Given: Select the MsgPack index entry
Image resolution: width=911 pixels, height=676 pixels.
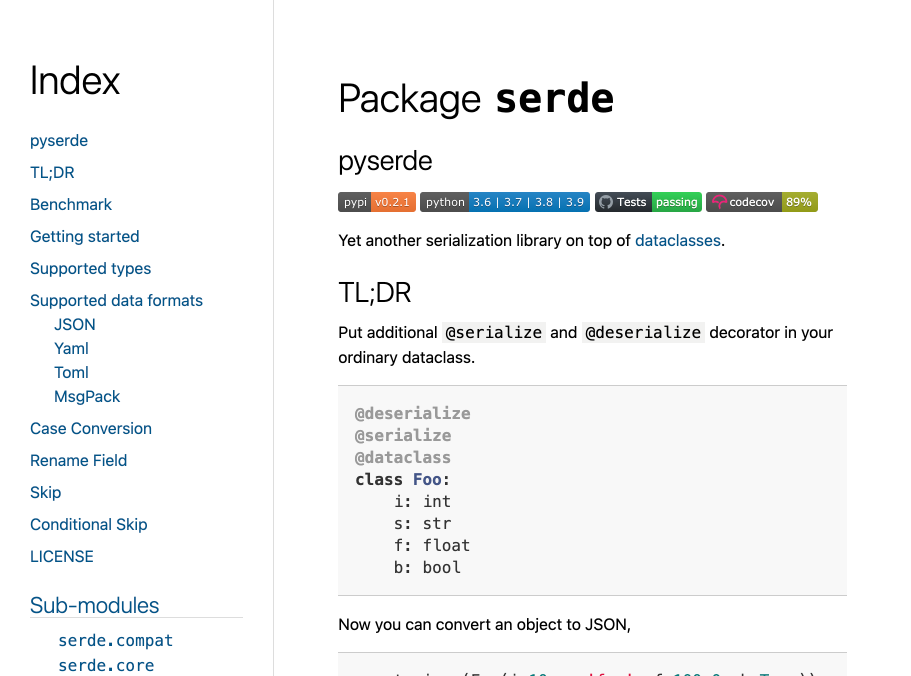Looking at the screenshot, I should [x=87, y=396].
